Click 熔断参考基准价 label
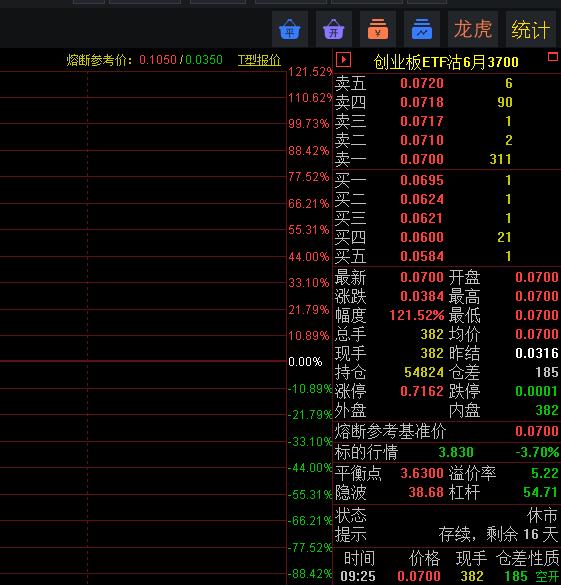Image resolution: width=561 pixels, height=585 pixels. [390, 431]
